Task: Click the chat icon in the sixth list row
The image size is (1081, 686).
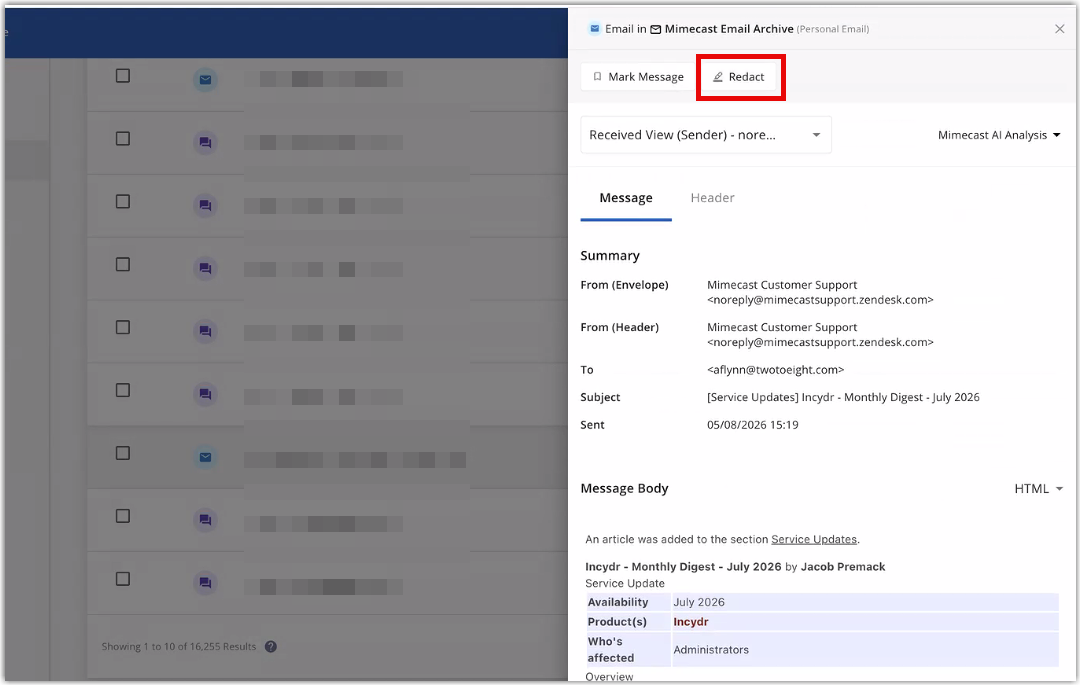Action: (205, 394)
